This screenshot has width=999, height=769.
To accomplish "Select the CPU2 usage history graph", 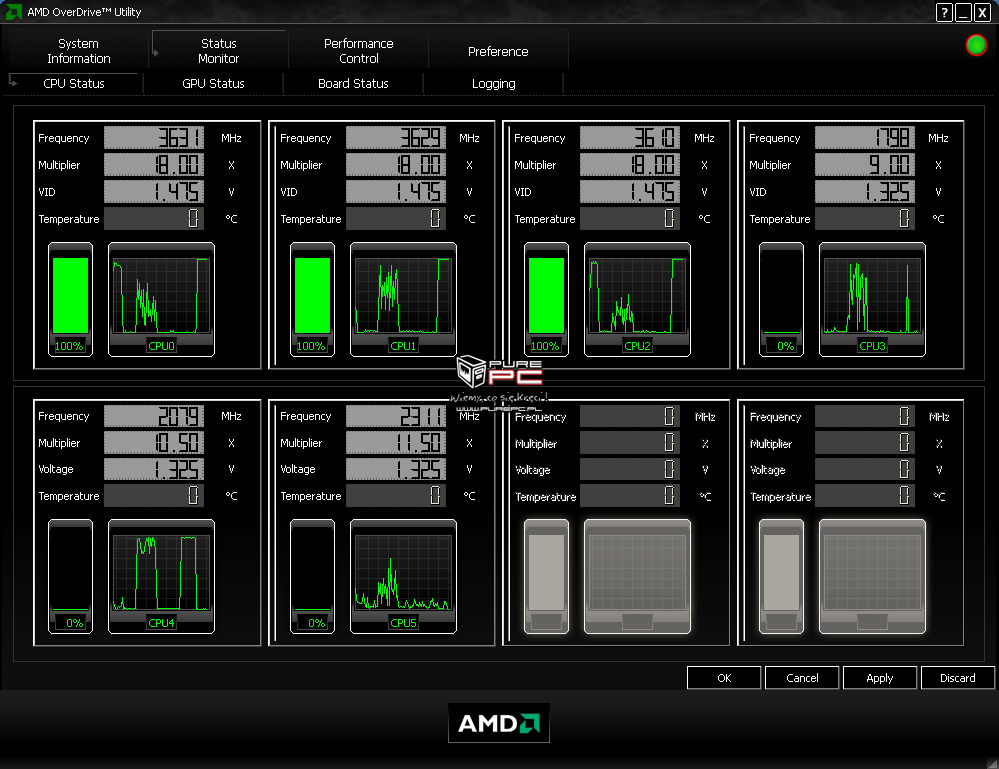I will pyautogui.click(x=637, y=299).
